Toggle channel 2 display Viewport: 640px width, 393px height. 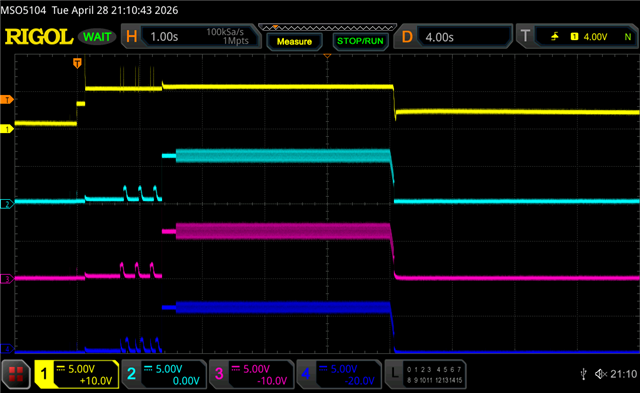164,374
